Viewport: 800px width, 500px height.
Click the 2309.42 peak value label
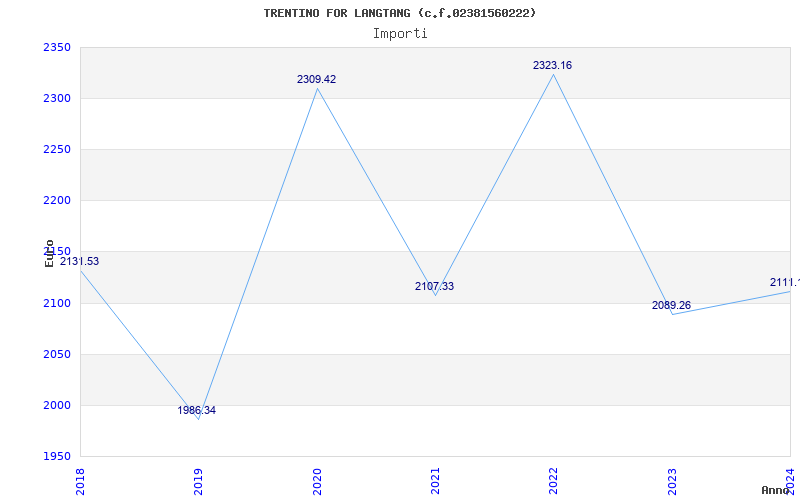[316, 80]
